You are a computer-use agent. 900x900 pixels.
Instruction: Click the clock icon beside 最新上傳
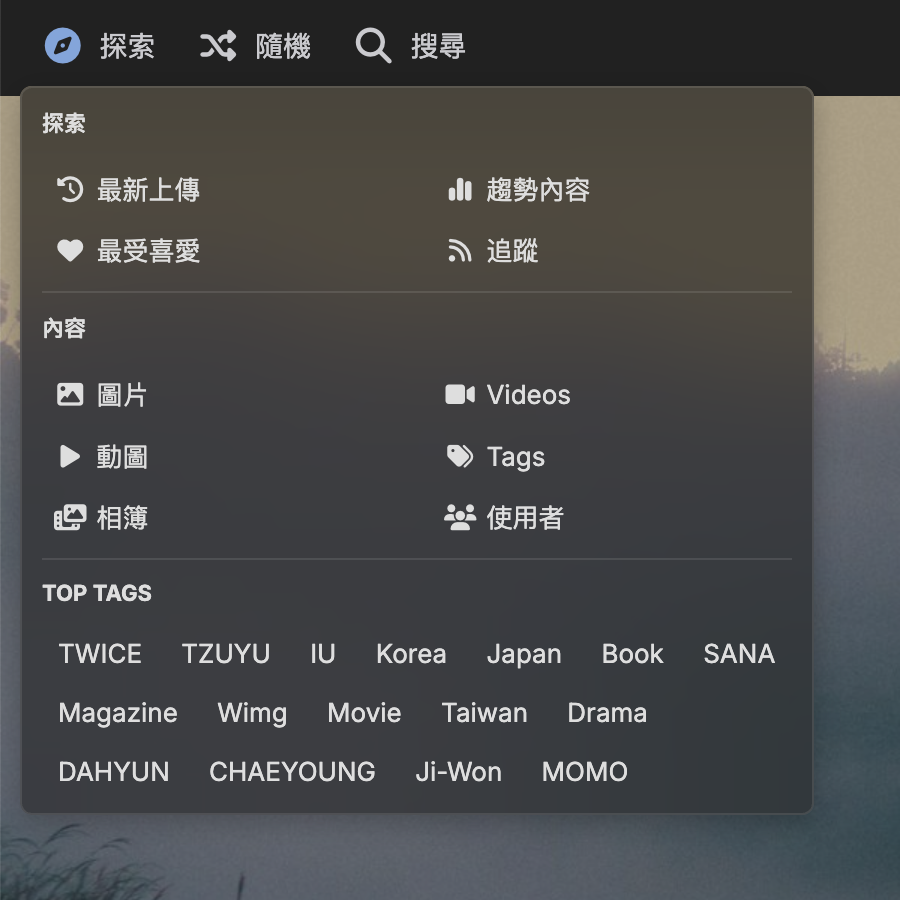[x=70, y=190]
